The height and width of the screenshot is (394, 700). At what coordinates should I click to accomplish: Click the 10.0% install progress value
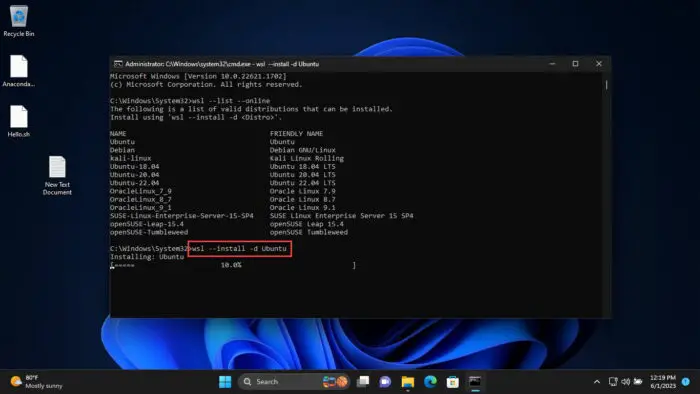coord(231,265)
